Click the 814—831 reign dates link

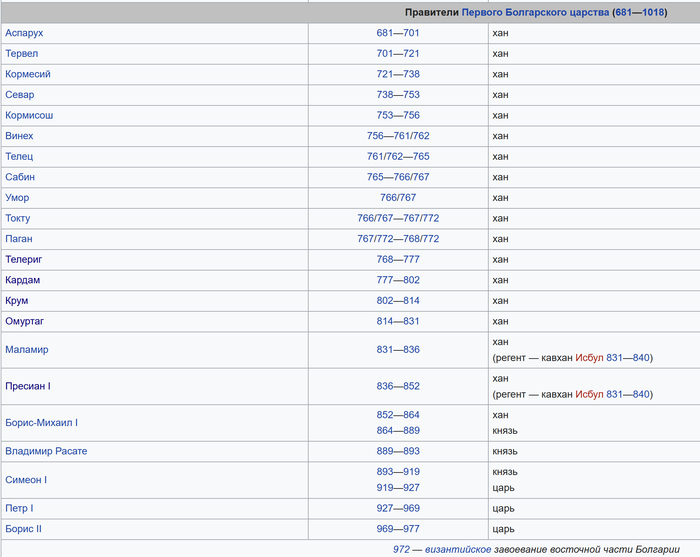coord(398,321)
